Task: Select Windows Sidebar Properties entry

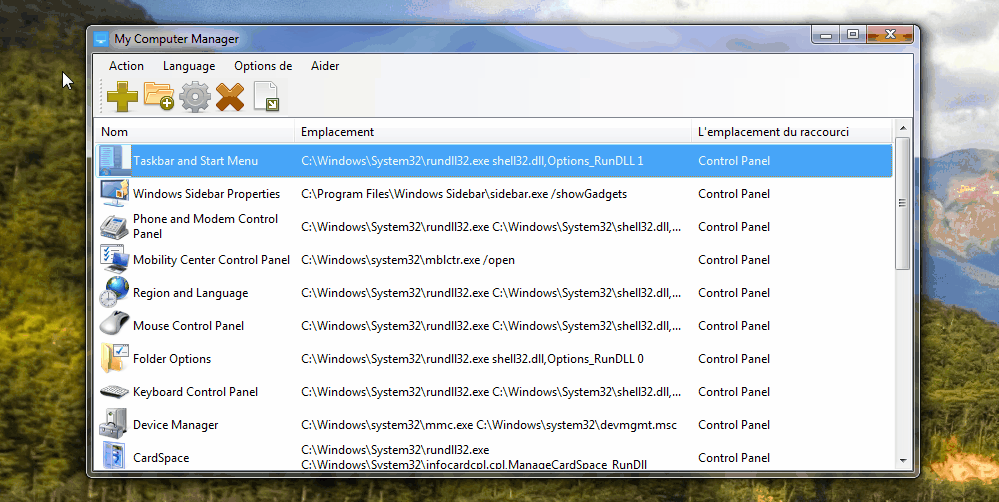Action: 206,194
